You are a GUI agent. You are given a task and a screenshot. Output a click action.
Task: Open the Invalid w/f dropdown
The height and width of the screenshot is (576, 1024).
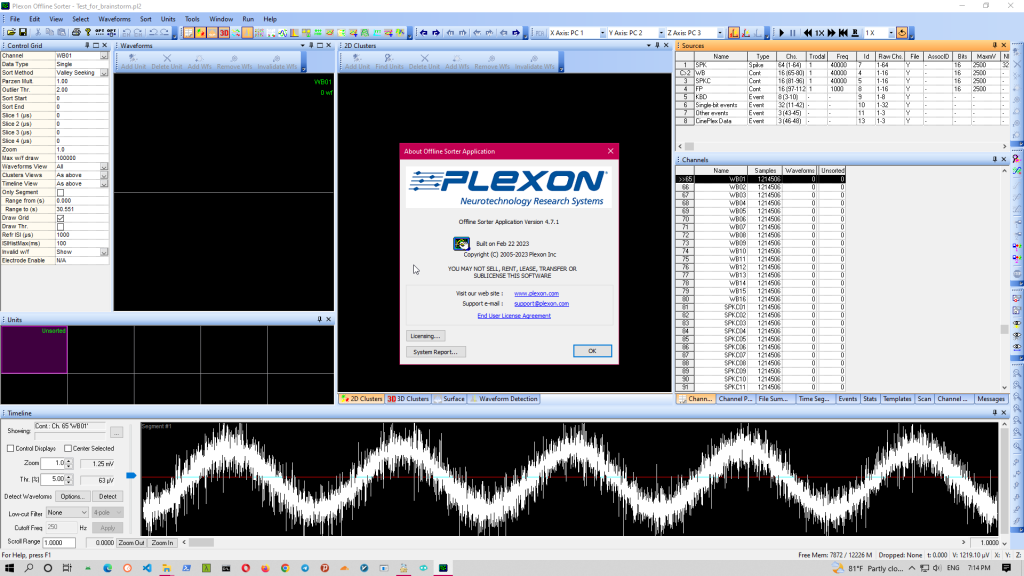coord(104,251)
